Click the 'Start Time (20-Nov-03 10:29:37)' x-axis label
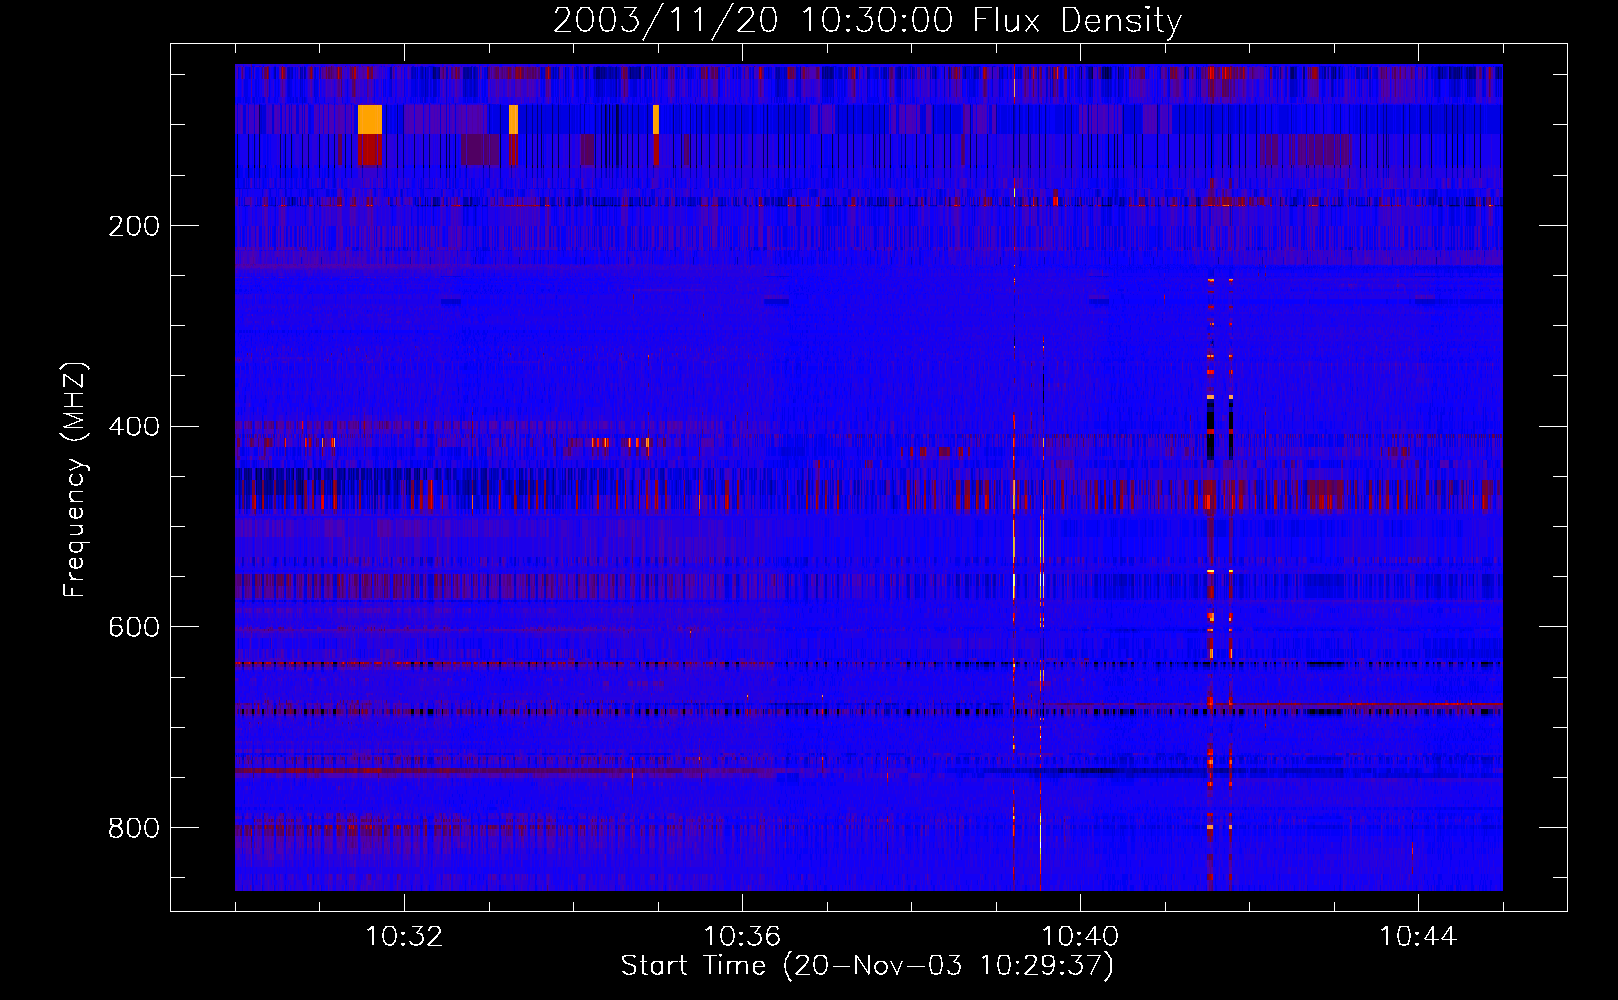1618x1000 pixels. (867, 966)
